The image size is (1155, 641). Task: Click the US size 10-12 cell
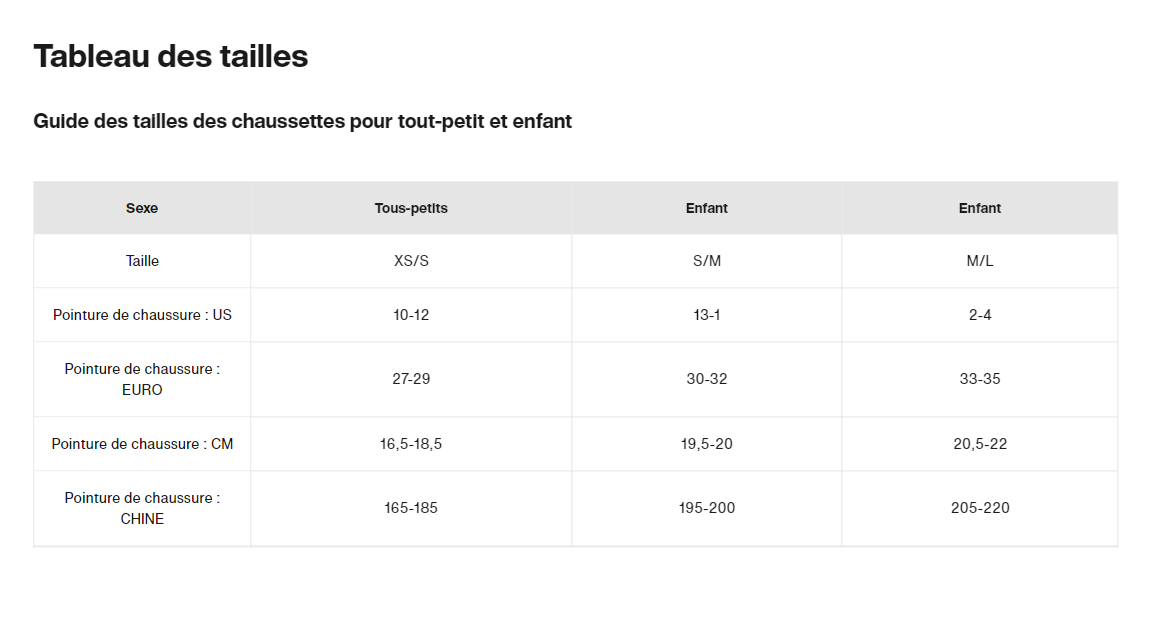pyautogui.click(x=411, y=315)
